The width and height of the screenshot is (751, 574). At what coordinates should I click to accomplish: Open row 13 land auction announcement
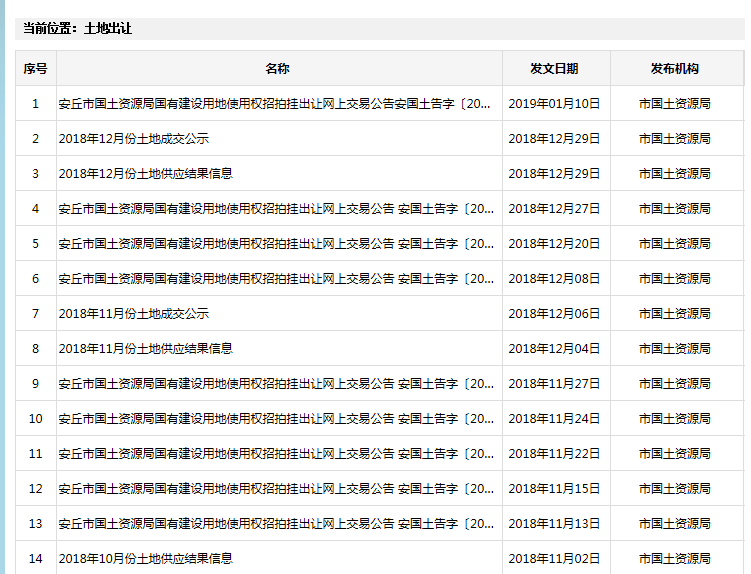tap(276, 523)
